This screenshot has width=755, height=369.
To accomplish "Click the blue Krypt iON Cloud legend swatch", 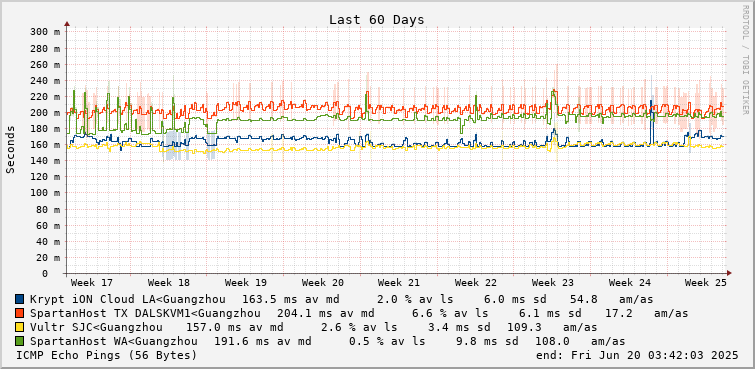I will [x=20, y=299].
